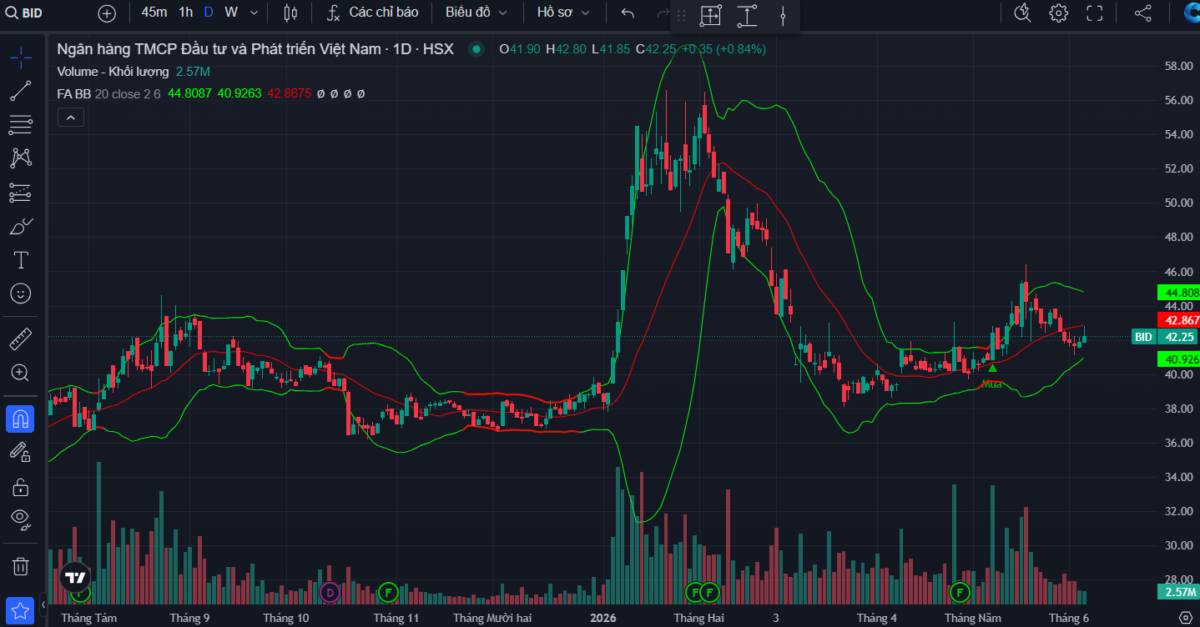Switch to the 45m timeframe

click(x=154, y=13)
